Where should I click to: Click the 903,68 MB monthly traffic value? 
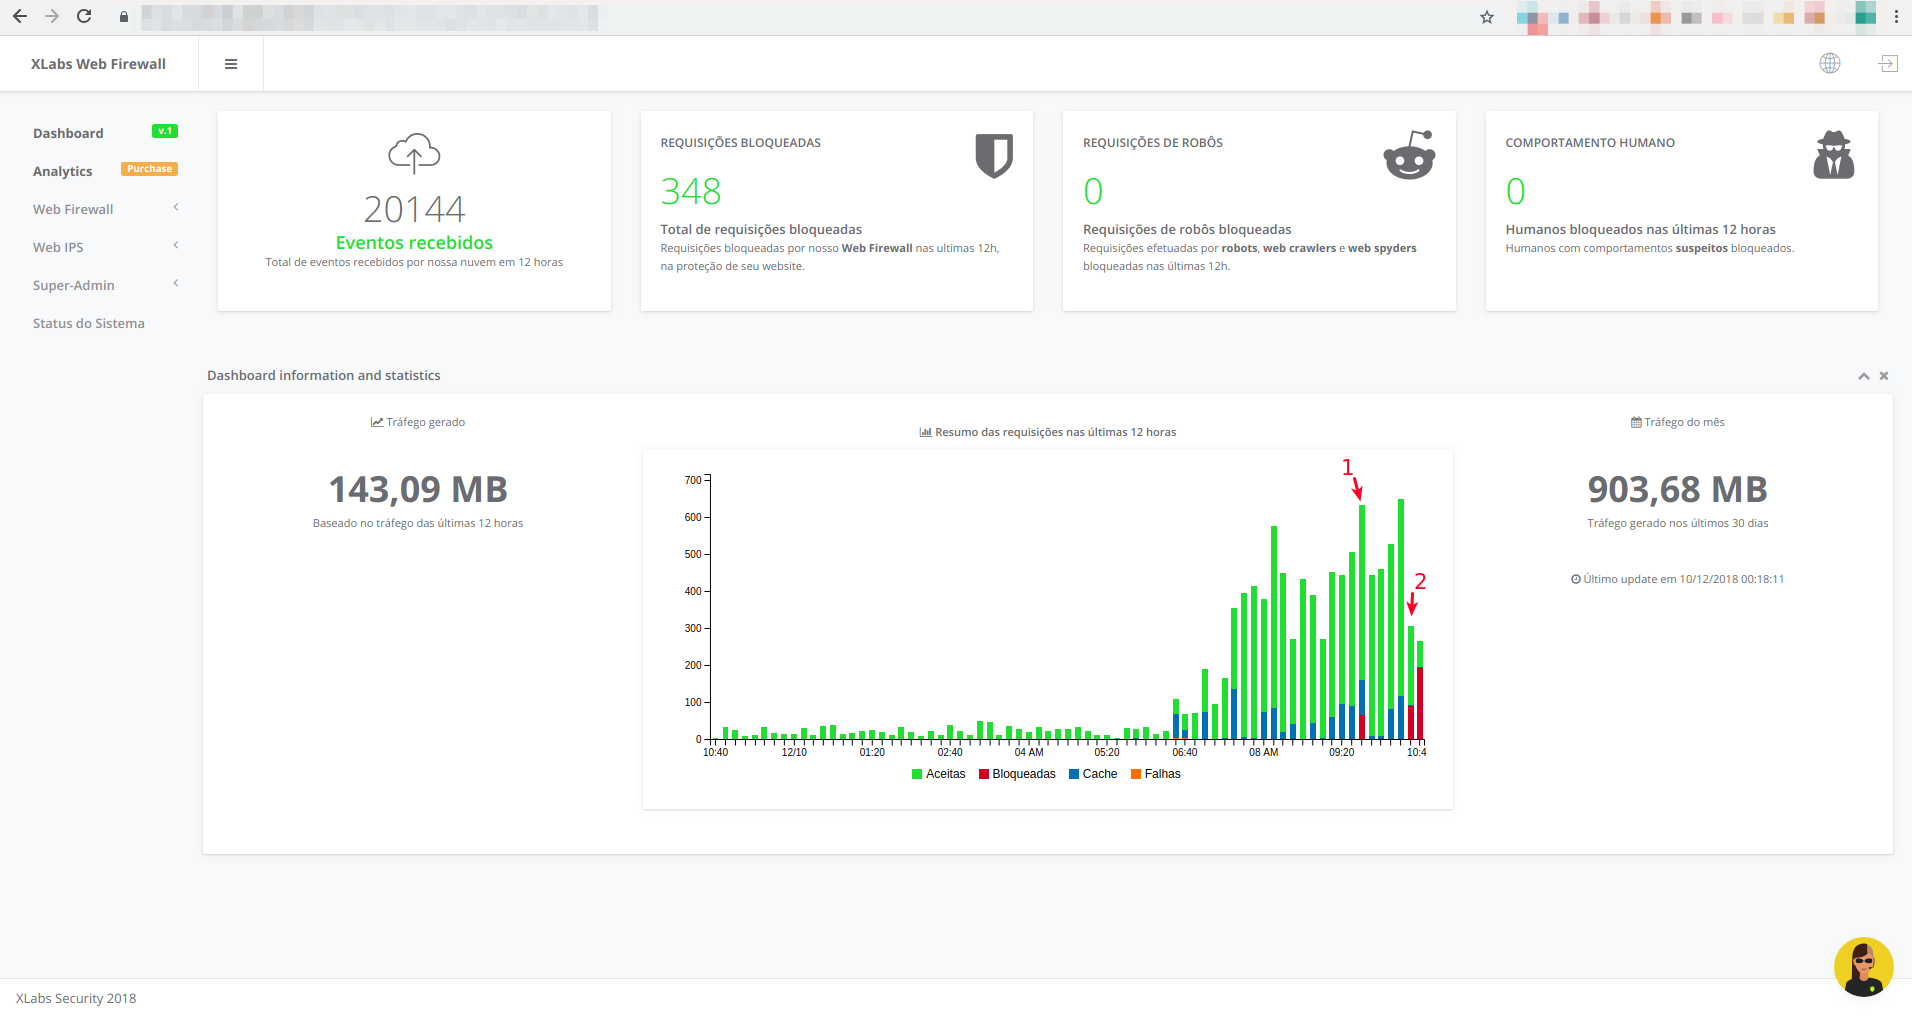point(1678,489)
